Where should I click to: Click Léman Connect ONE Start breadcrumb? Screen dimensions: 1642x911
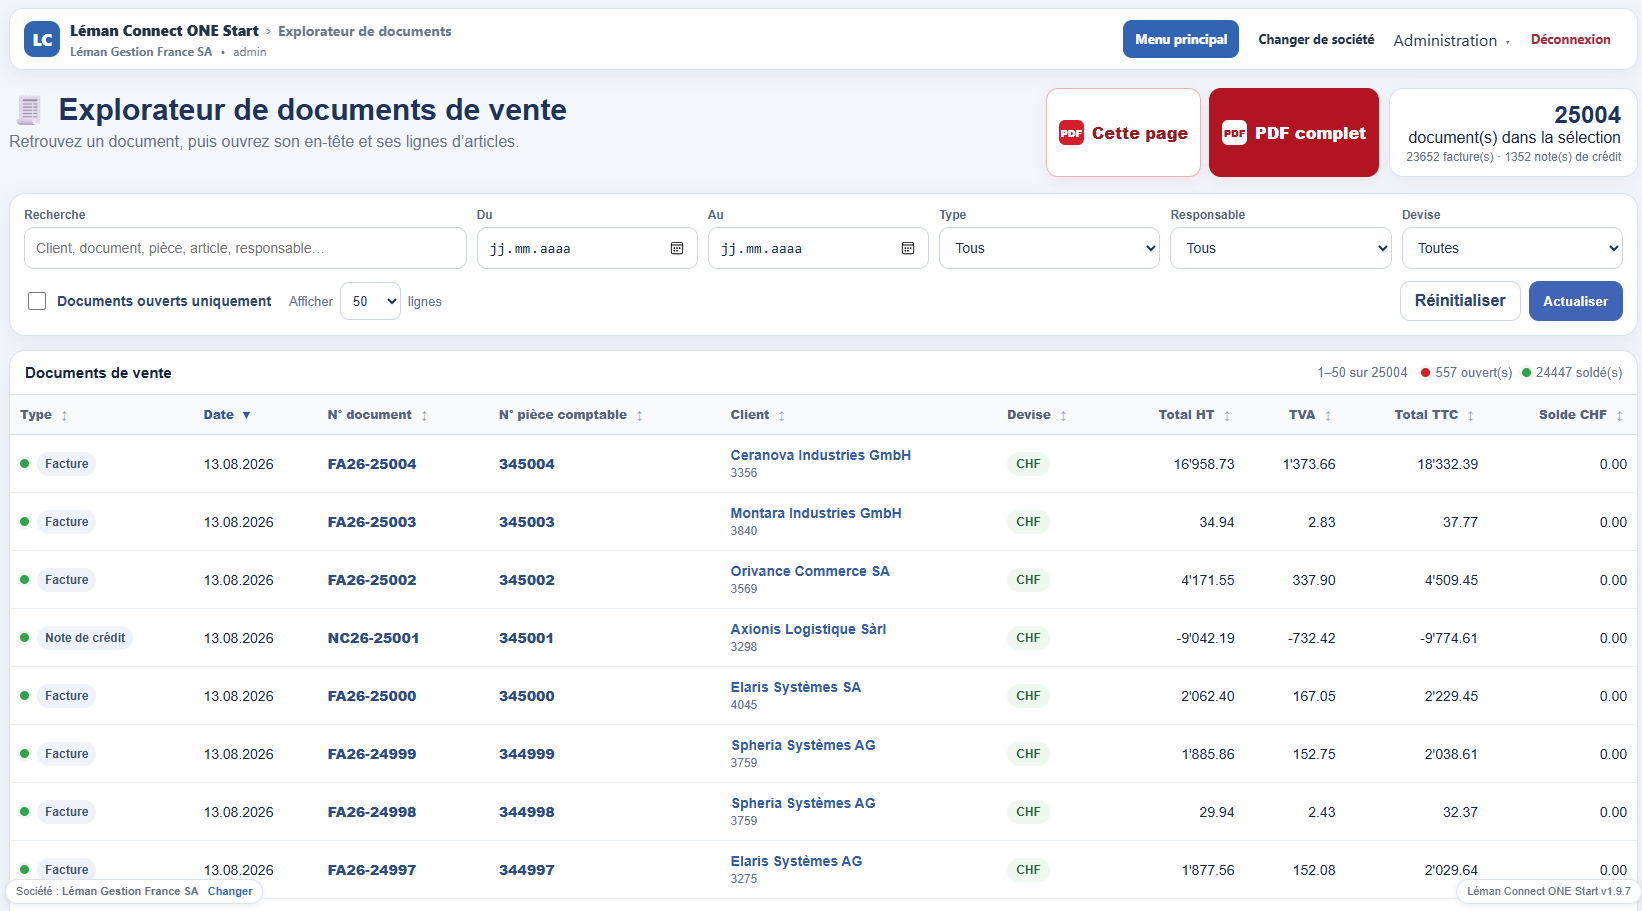coord(164,31)
